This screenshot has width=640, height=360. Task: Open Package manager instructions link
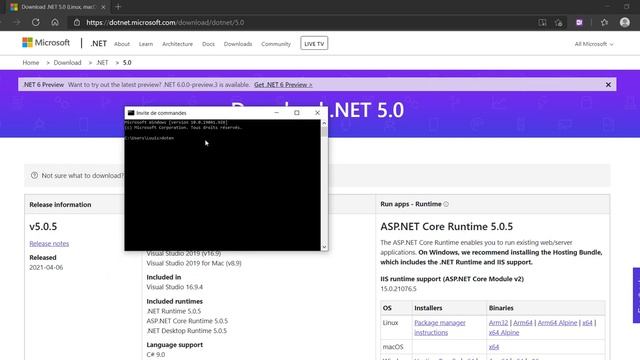[440, 328]
